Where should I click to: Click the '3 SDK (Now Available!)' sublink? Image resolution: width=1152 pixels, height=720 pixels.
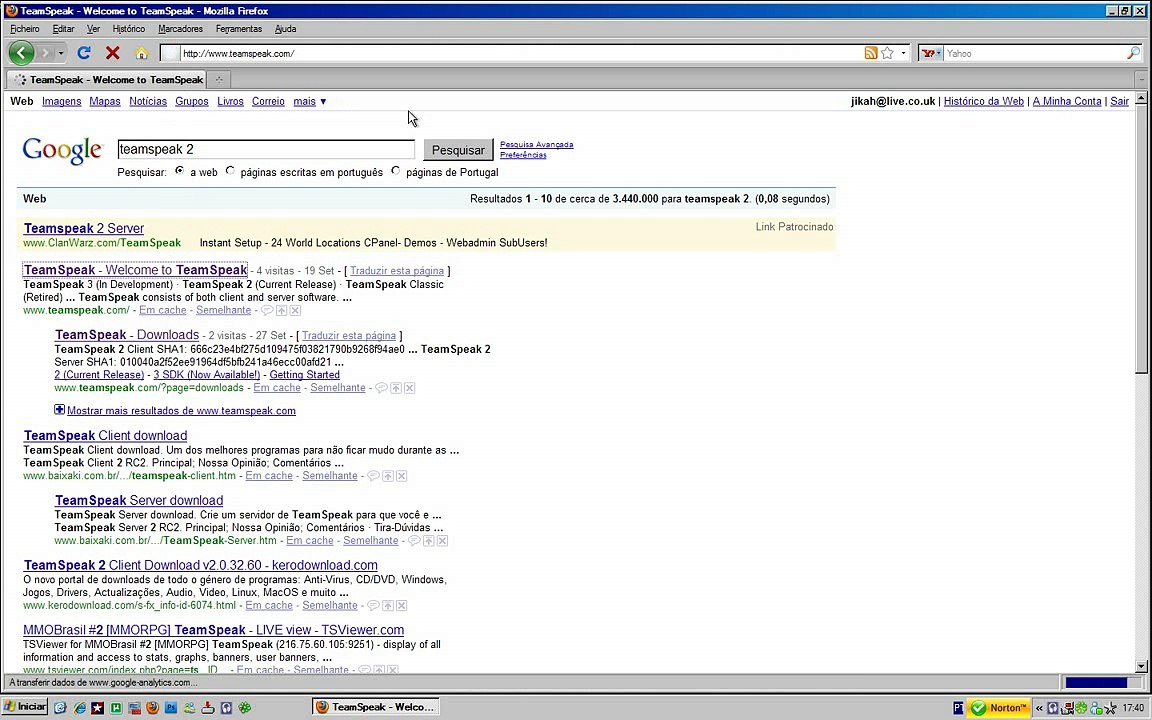pyautogui.click(x=206, y=375)
